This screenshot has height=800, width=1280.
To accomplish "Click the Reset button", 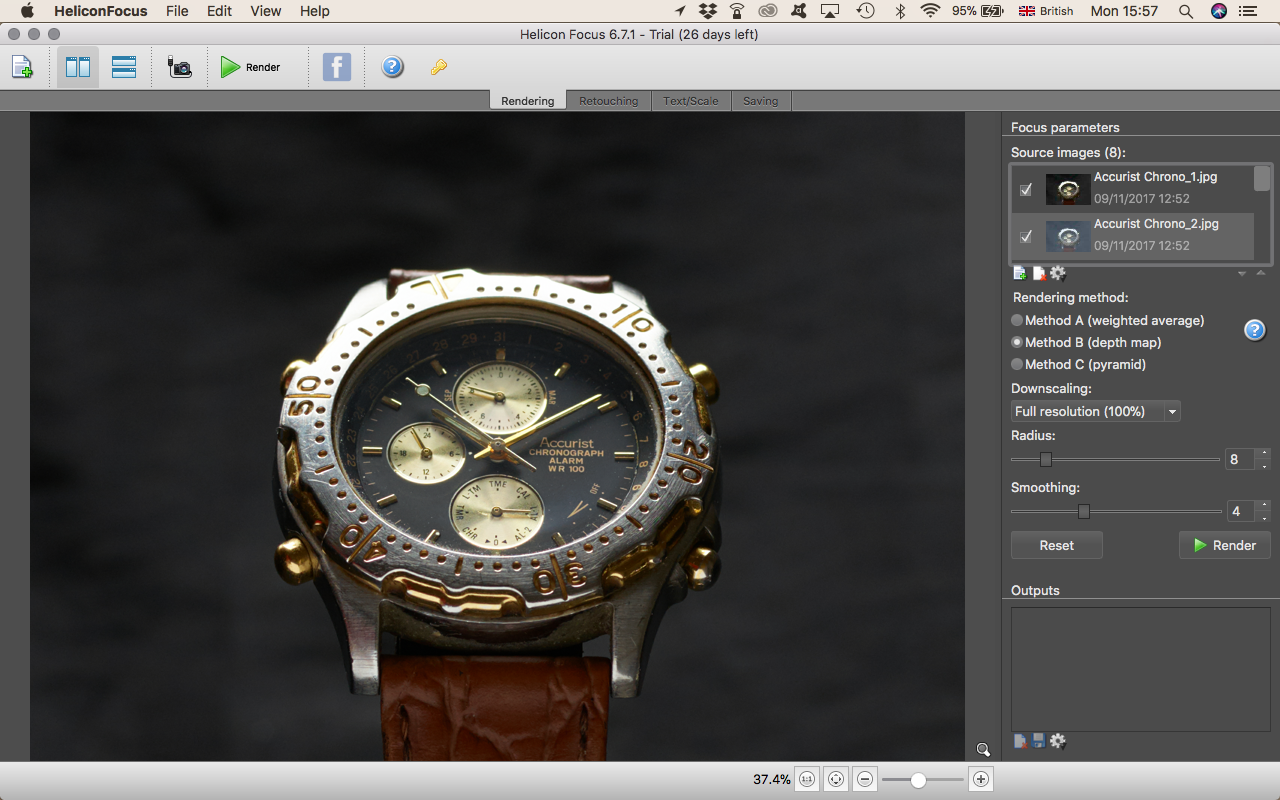I will click(x=1057, y=545).
